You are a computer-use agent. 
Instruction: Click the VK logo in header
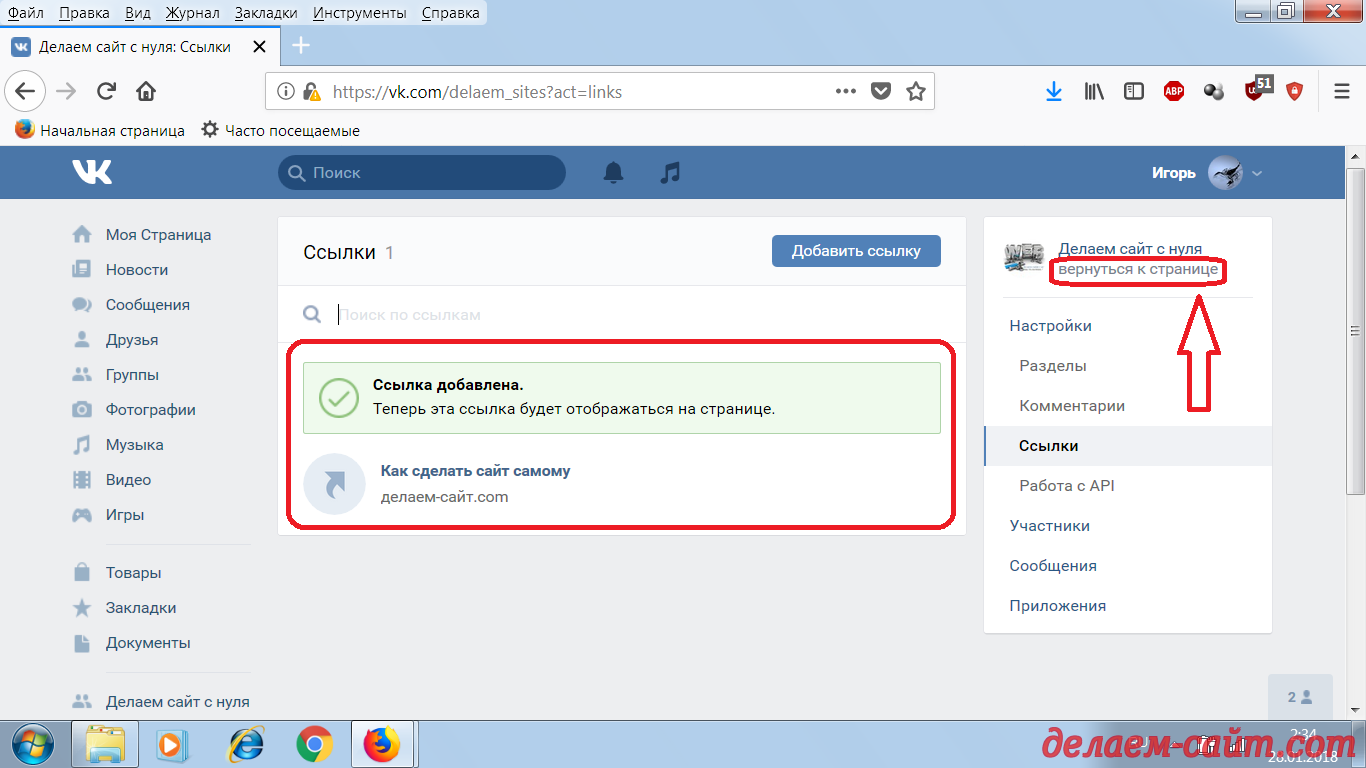(x=92, y=172)
